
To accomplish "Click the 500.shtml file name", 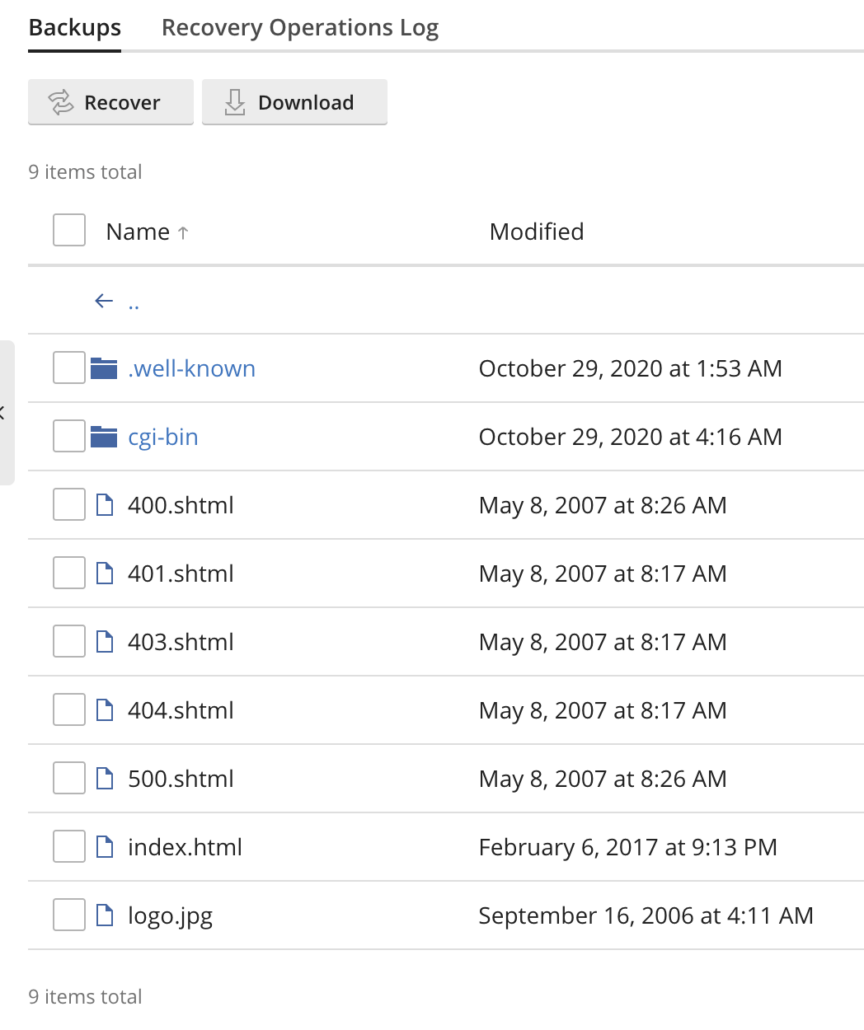I will 181,778.
